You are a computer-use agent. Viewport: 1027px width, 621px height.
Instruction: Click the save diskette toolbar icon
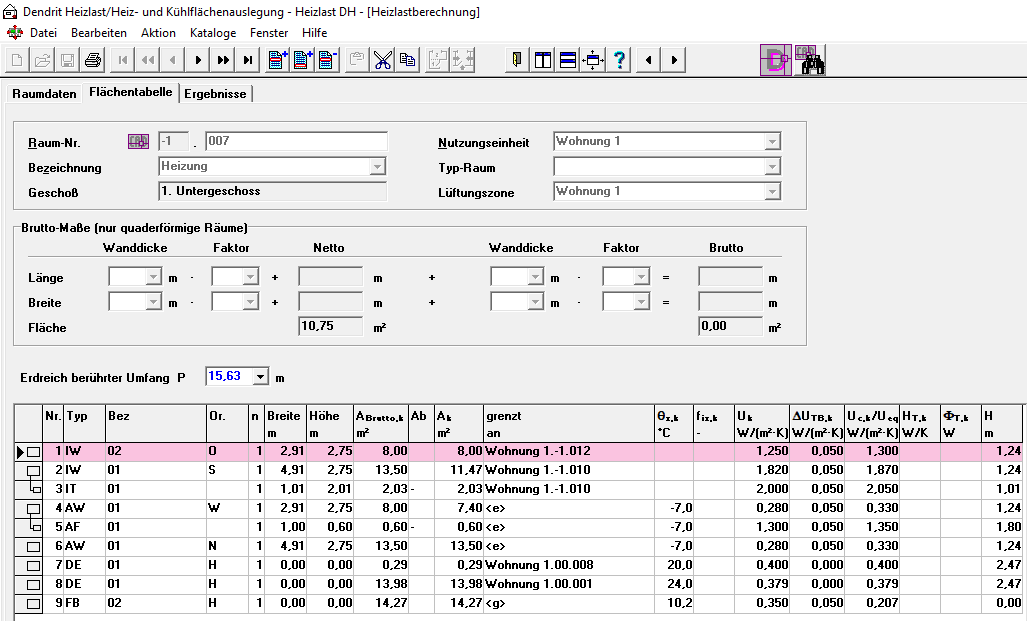67,60
